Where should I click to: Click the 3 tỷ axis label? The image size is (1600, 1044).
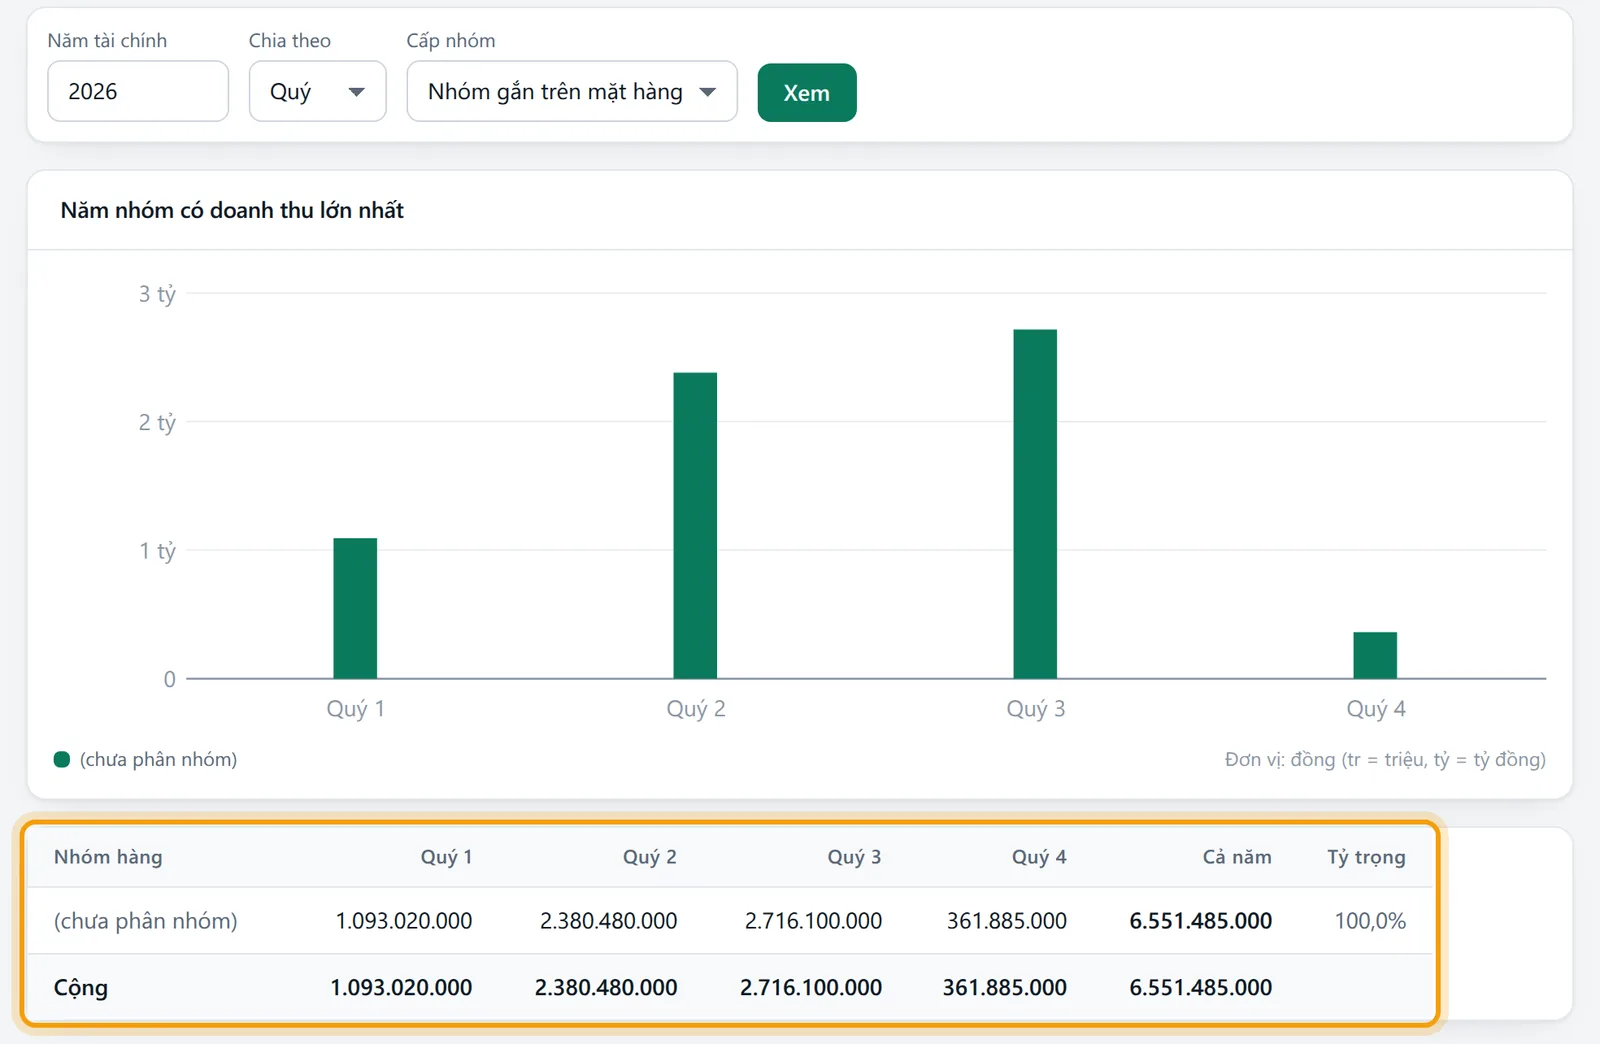[x=157, y=294]
